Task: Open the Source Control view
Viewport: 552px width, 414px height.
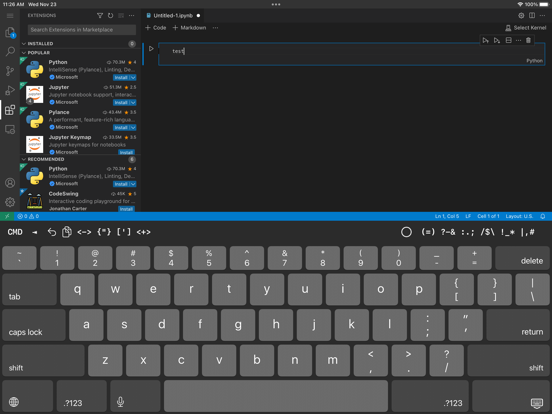Action: click(x=10, y=71)
